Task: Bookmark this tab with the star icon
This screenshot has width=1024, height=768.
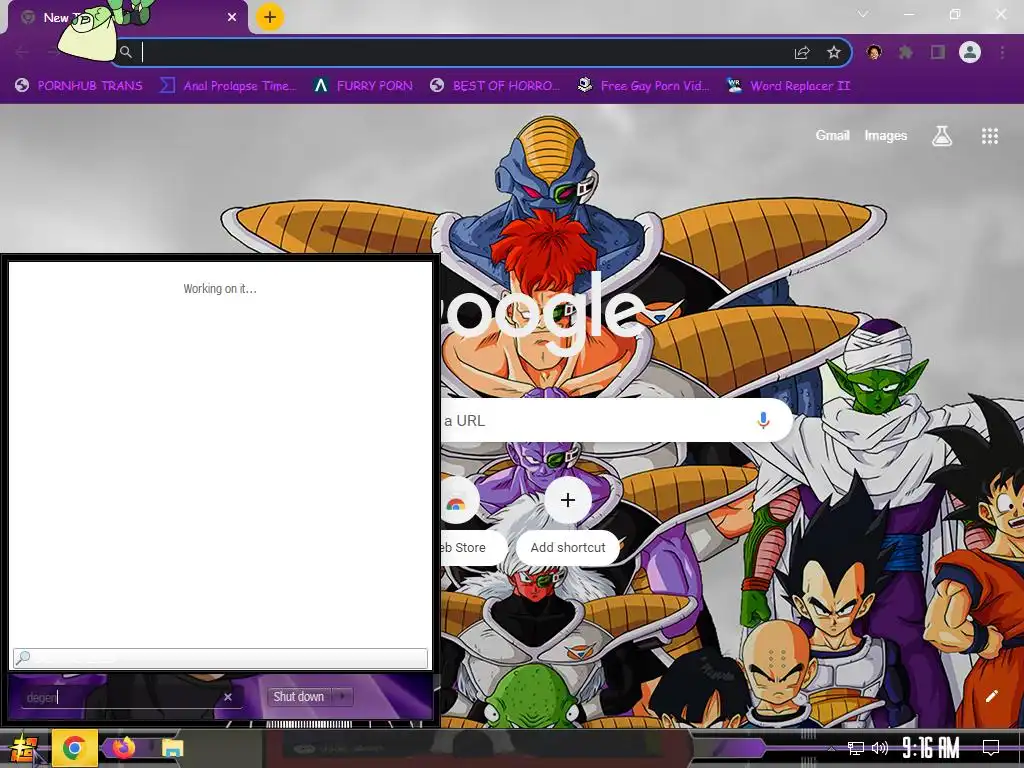Action: pos(833,53)
